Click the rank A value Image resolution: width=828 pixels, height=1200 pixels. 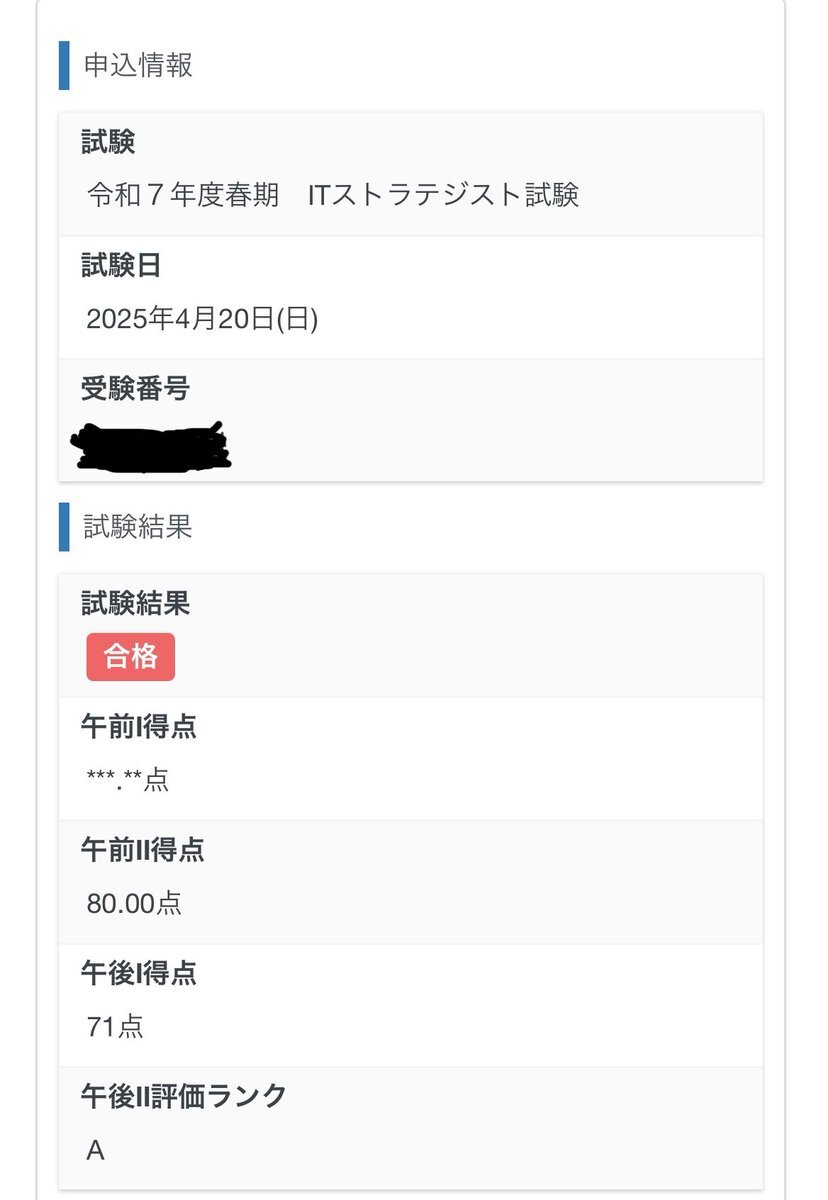(x=96, y=1151)
